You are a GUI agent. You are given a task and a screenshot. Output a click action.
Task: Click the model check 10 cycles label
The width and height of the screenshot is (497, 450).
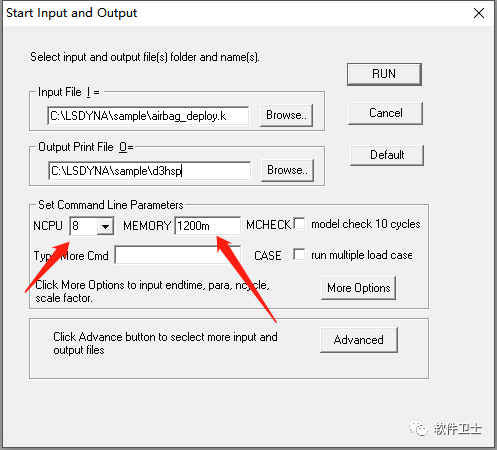point(366,224)
